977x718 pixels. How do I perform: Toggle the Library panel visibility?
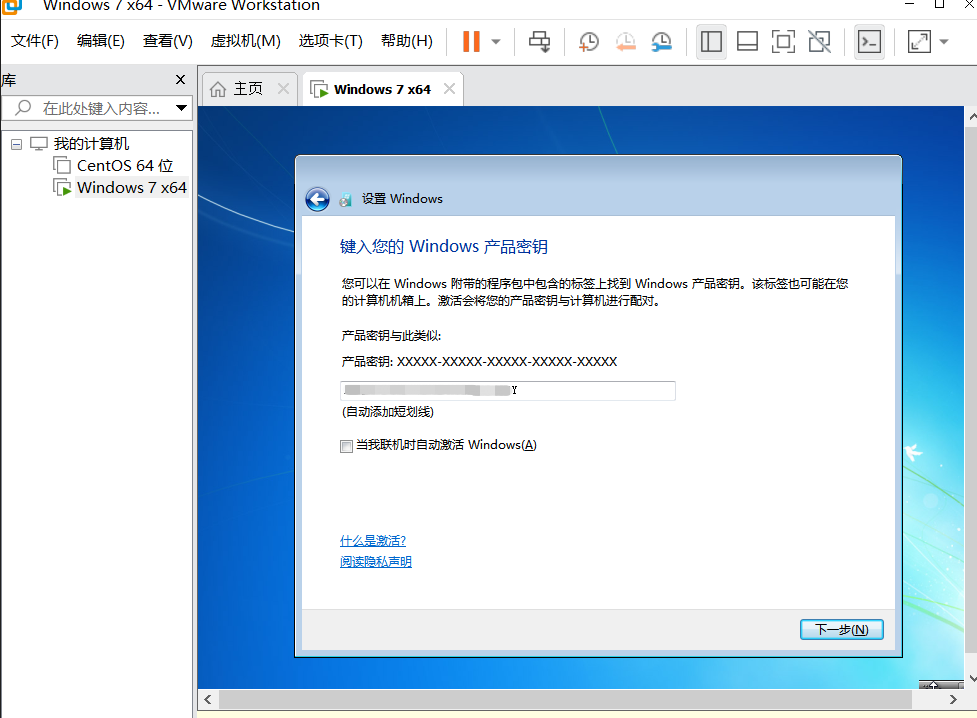(x=711, y=41)
